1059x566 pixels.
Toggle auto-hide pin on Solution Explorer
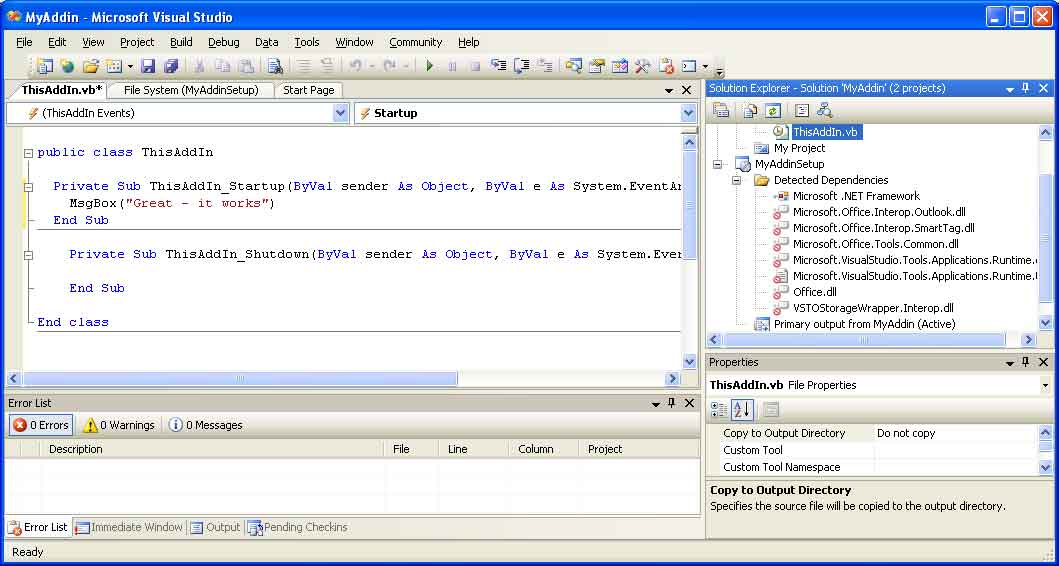[1026, 88]
